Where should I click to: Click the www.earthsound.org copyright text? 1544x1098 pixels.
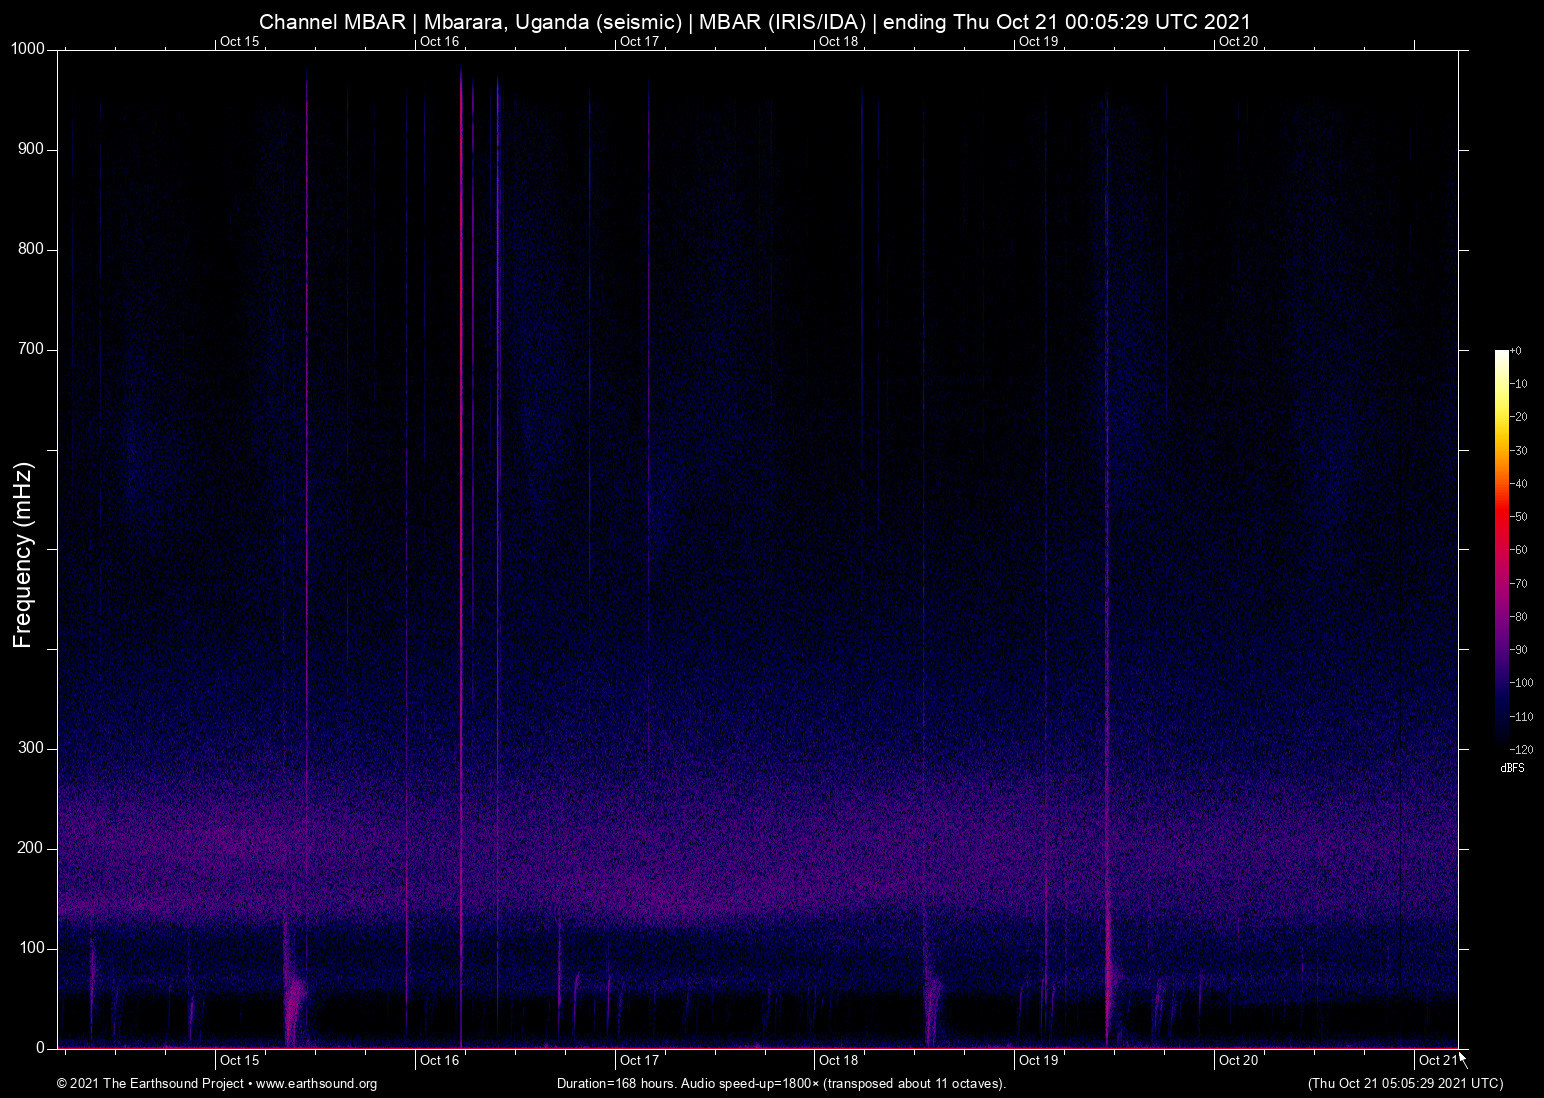[x=217, y=1084]
